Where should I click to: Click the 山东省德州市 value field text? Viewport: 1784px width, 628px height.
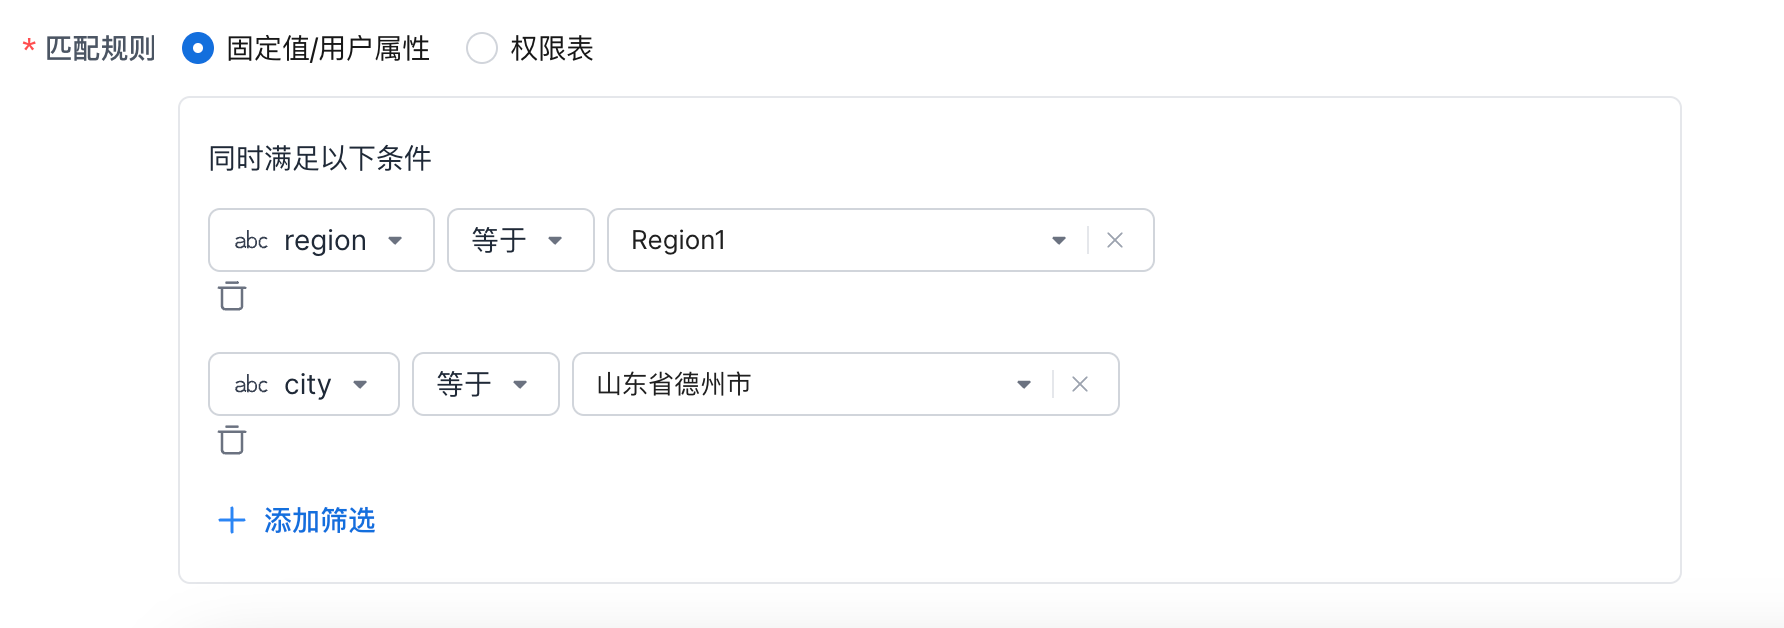pos(673,384)
